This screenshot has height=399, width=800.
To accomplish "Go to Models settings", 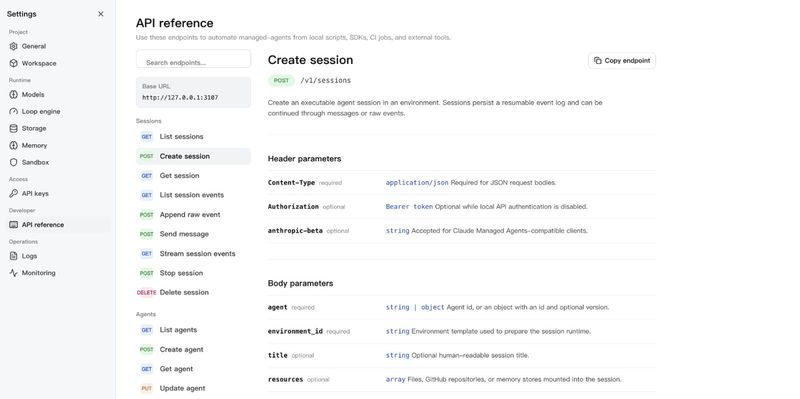I will 58,94.
